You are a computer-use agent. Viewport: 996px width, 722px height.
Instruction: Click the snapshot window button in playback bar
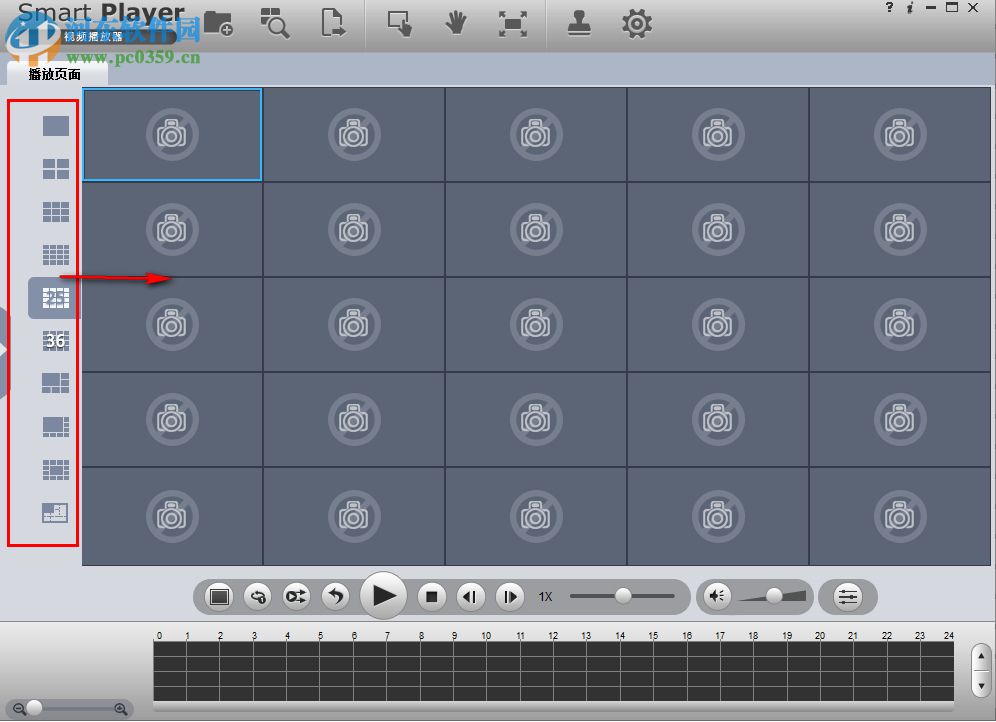click(x=220, y=597)
